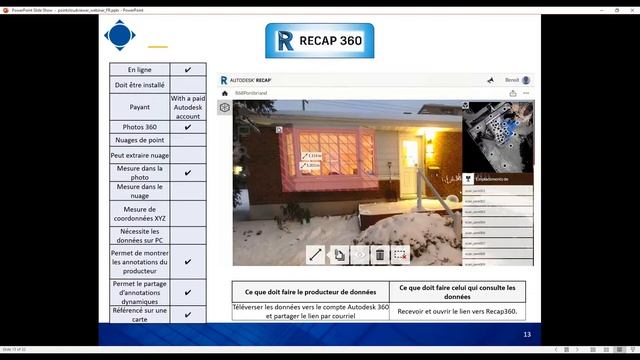Click the minimap corner icon
Screen dimensions: 640x360
(x=466, y=105)
